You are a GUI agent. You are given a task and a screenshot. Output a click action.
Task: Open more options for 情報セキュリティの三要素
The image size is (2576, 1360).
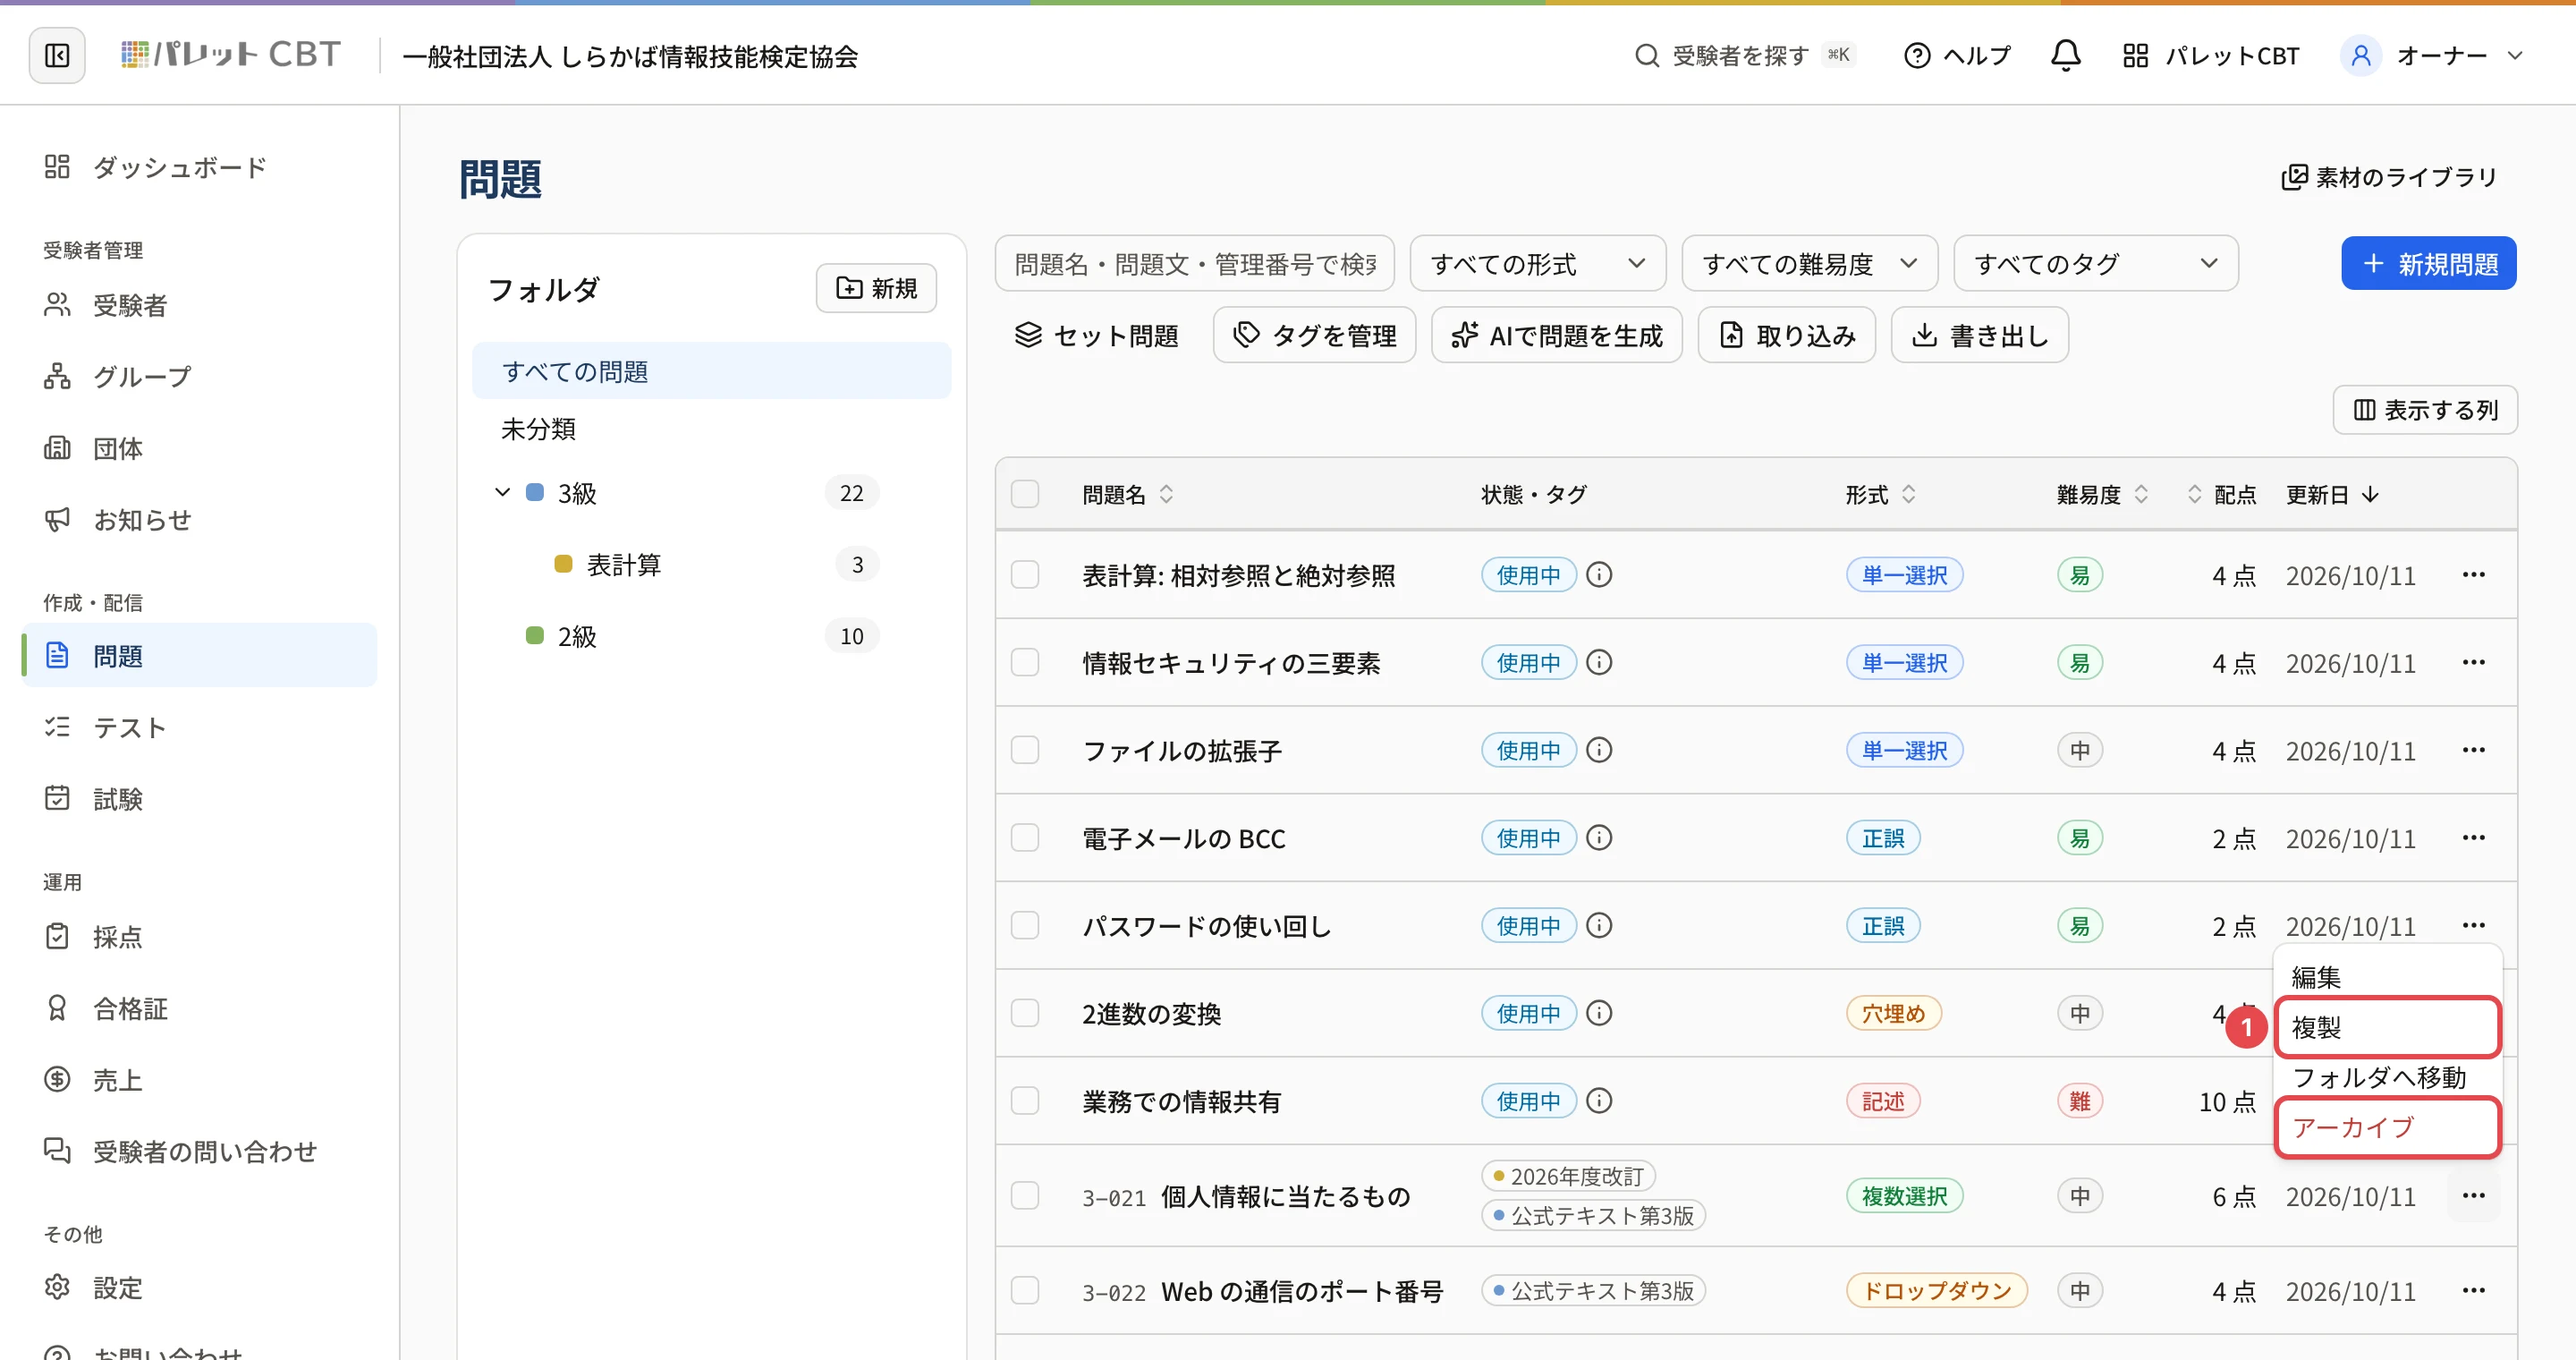pos(2473,662)
